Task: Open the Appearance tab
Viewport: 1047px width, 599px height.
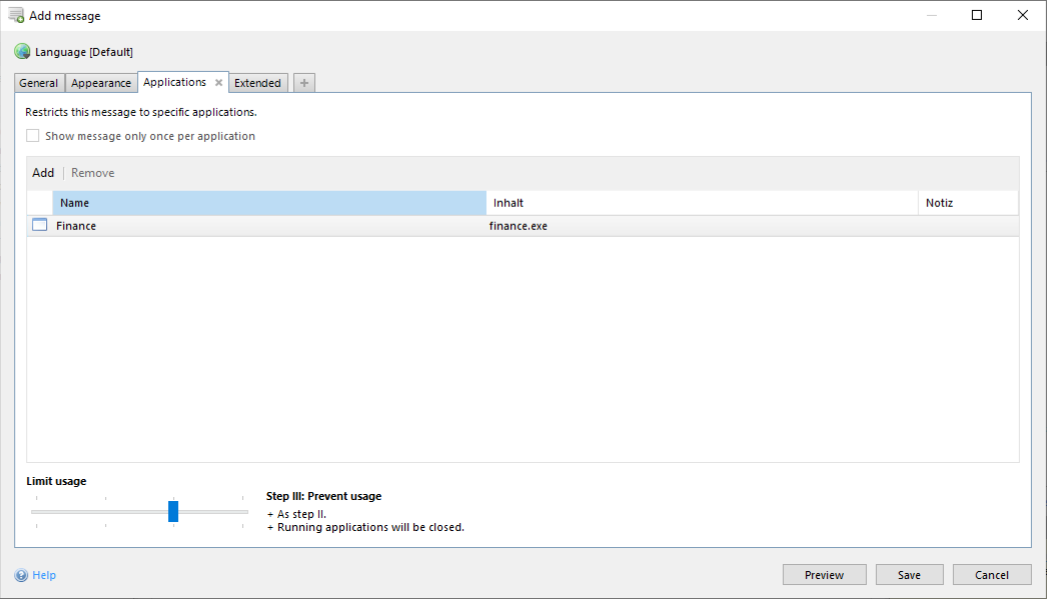Action: pyautogui.click(x=100, y=82)
